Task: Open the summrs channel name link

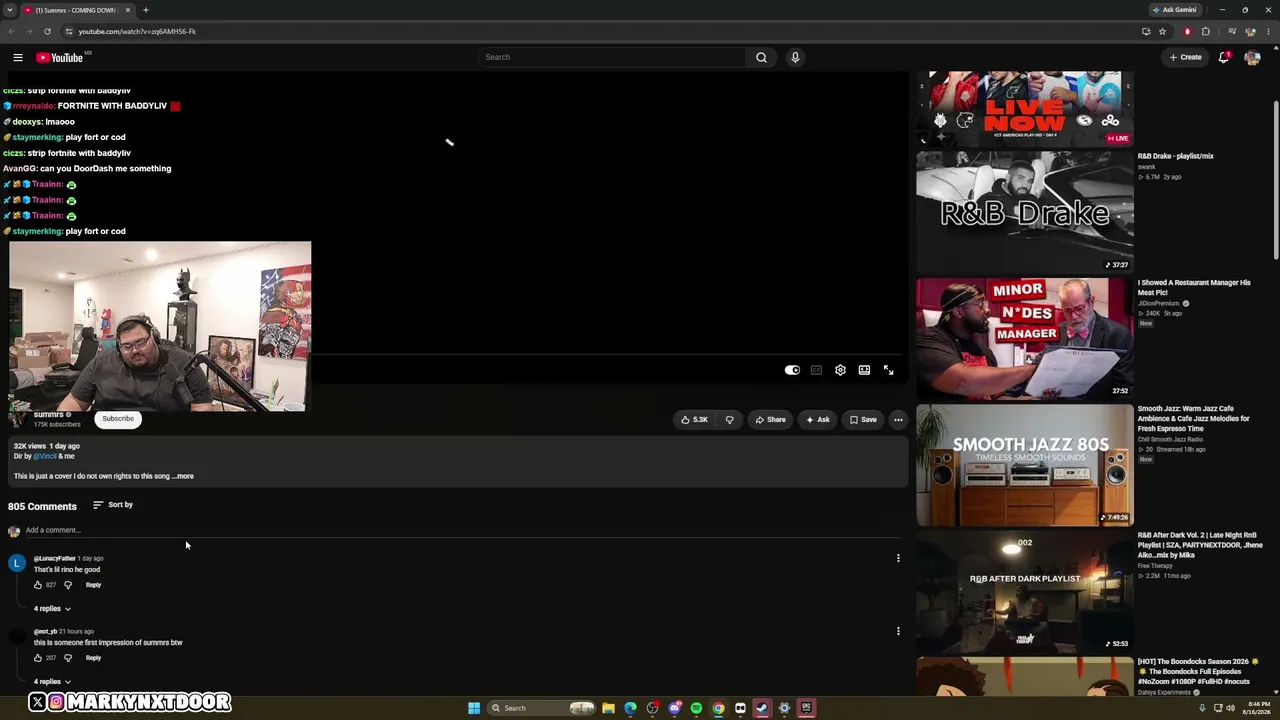Action: [x=49, y=414]
